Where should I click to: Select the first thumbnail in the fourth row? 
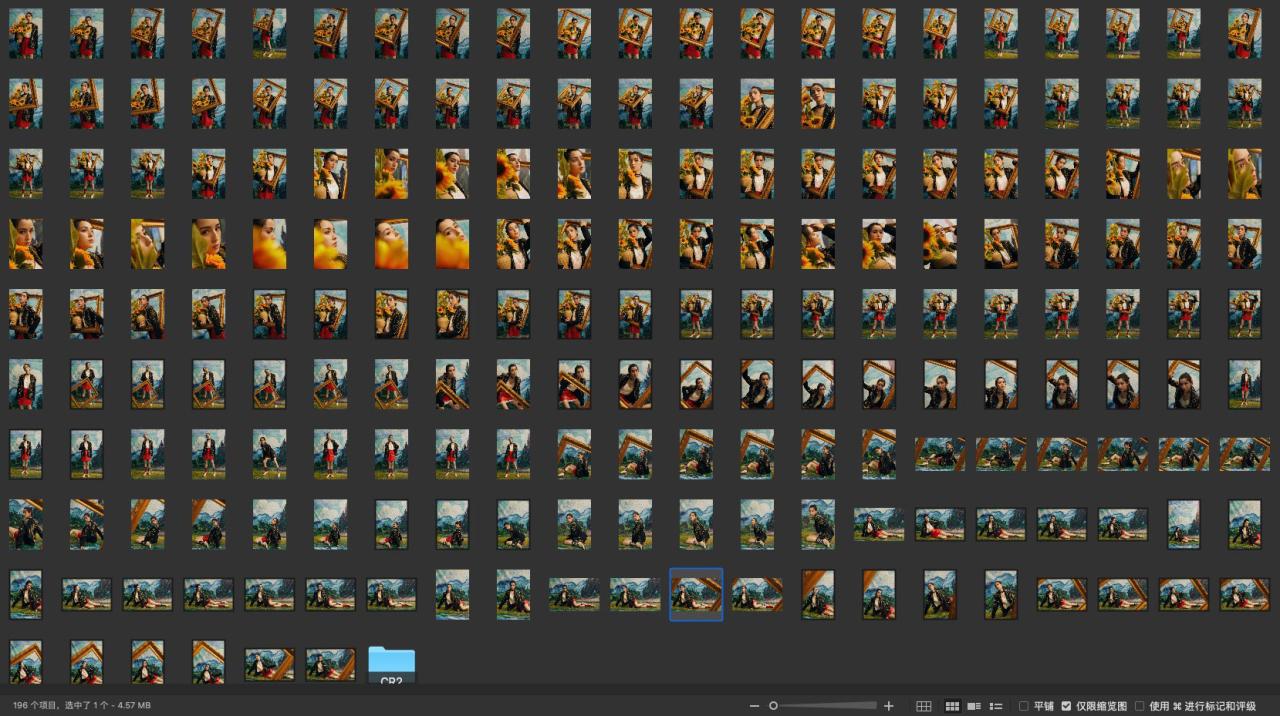tap(25, 244)
